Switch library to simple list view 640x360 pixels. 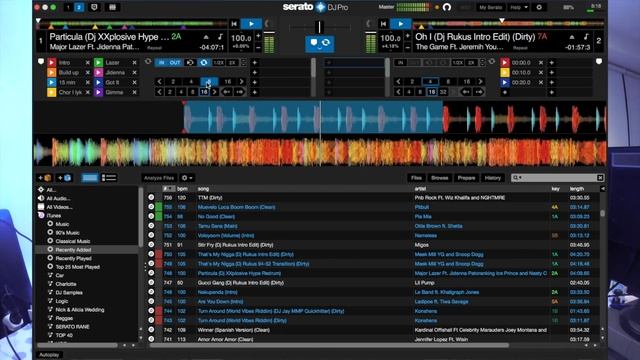point(90,178)
